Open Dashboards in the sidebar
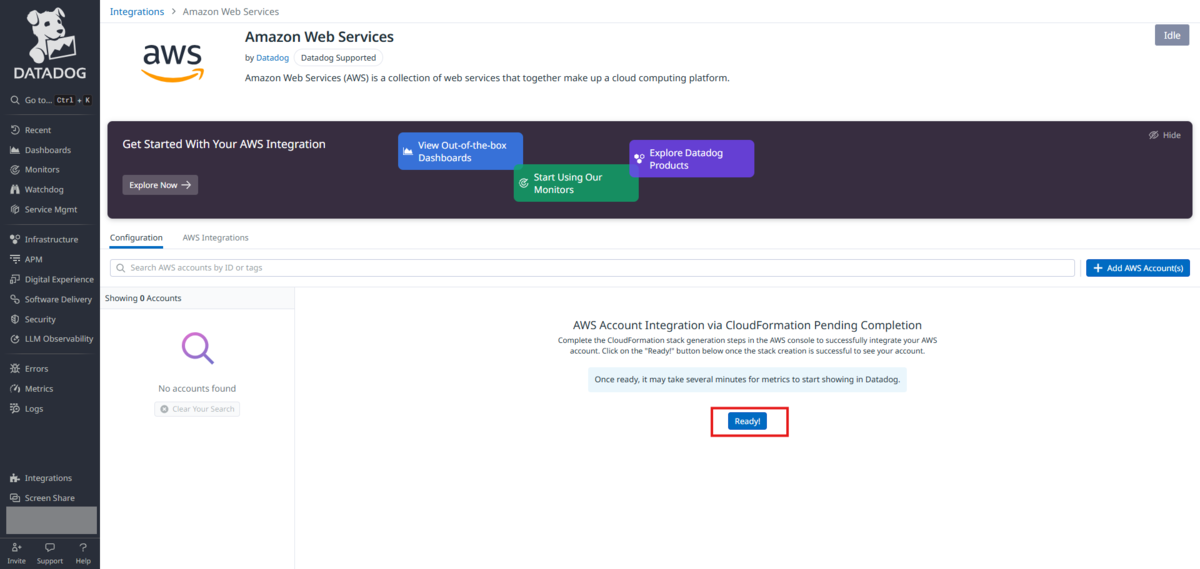The width and height of the screenshot is (1200, 569). click(x=47, y=150)
